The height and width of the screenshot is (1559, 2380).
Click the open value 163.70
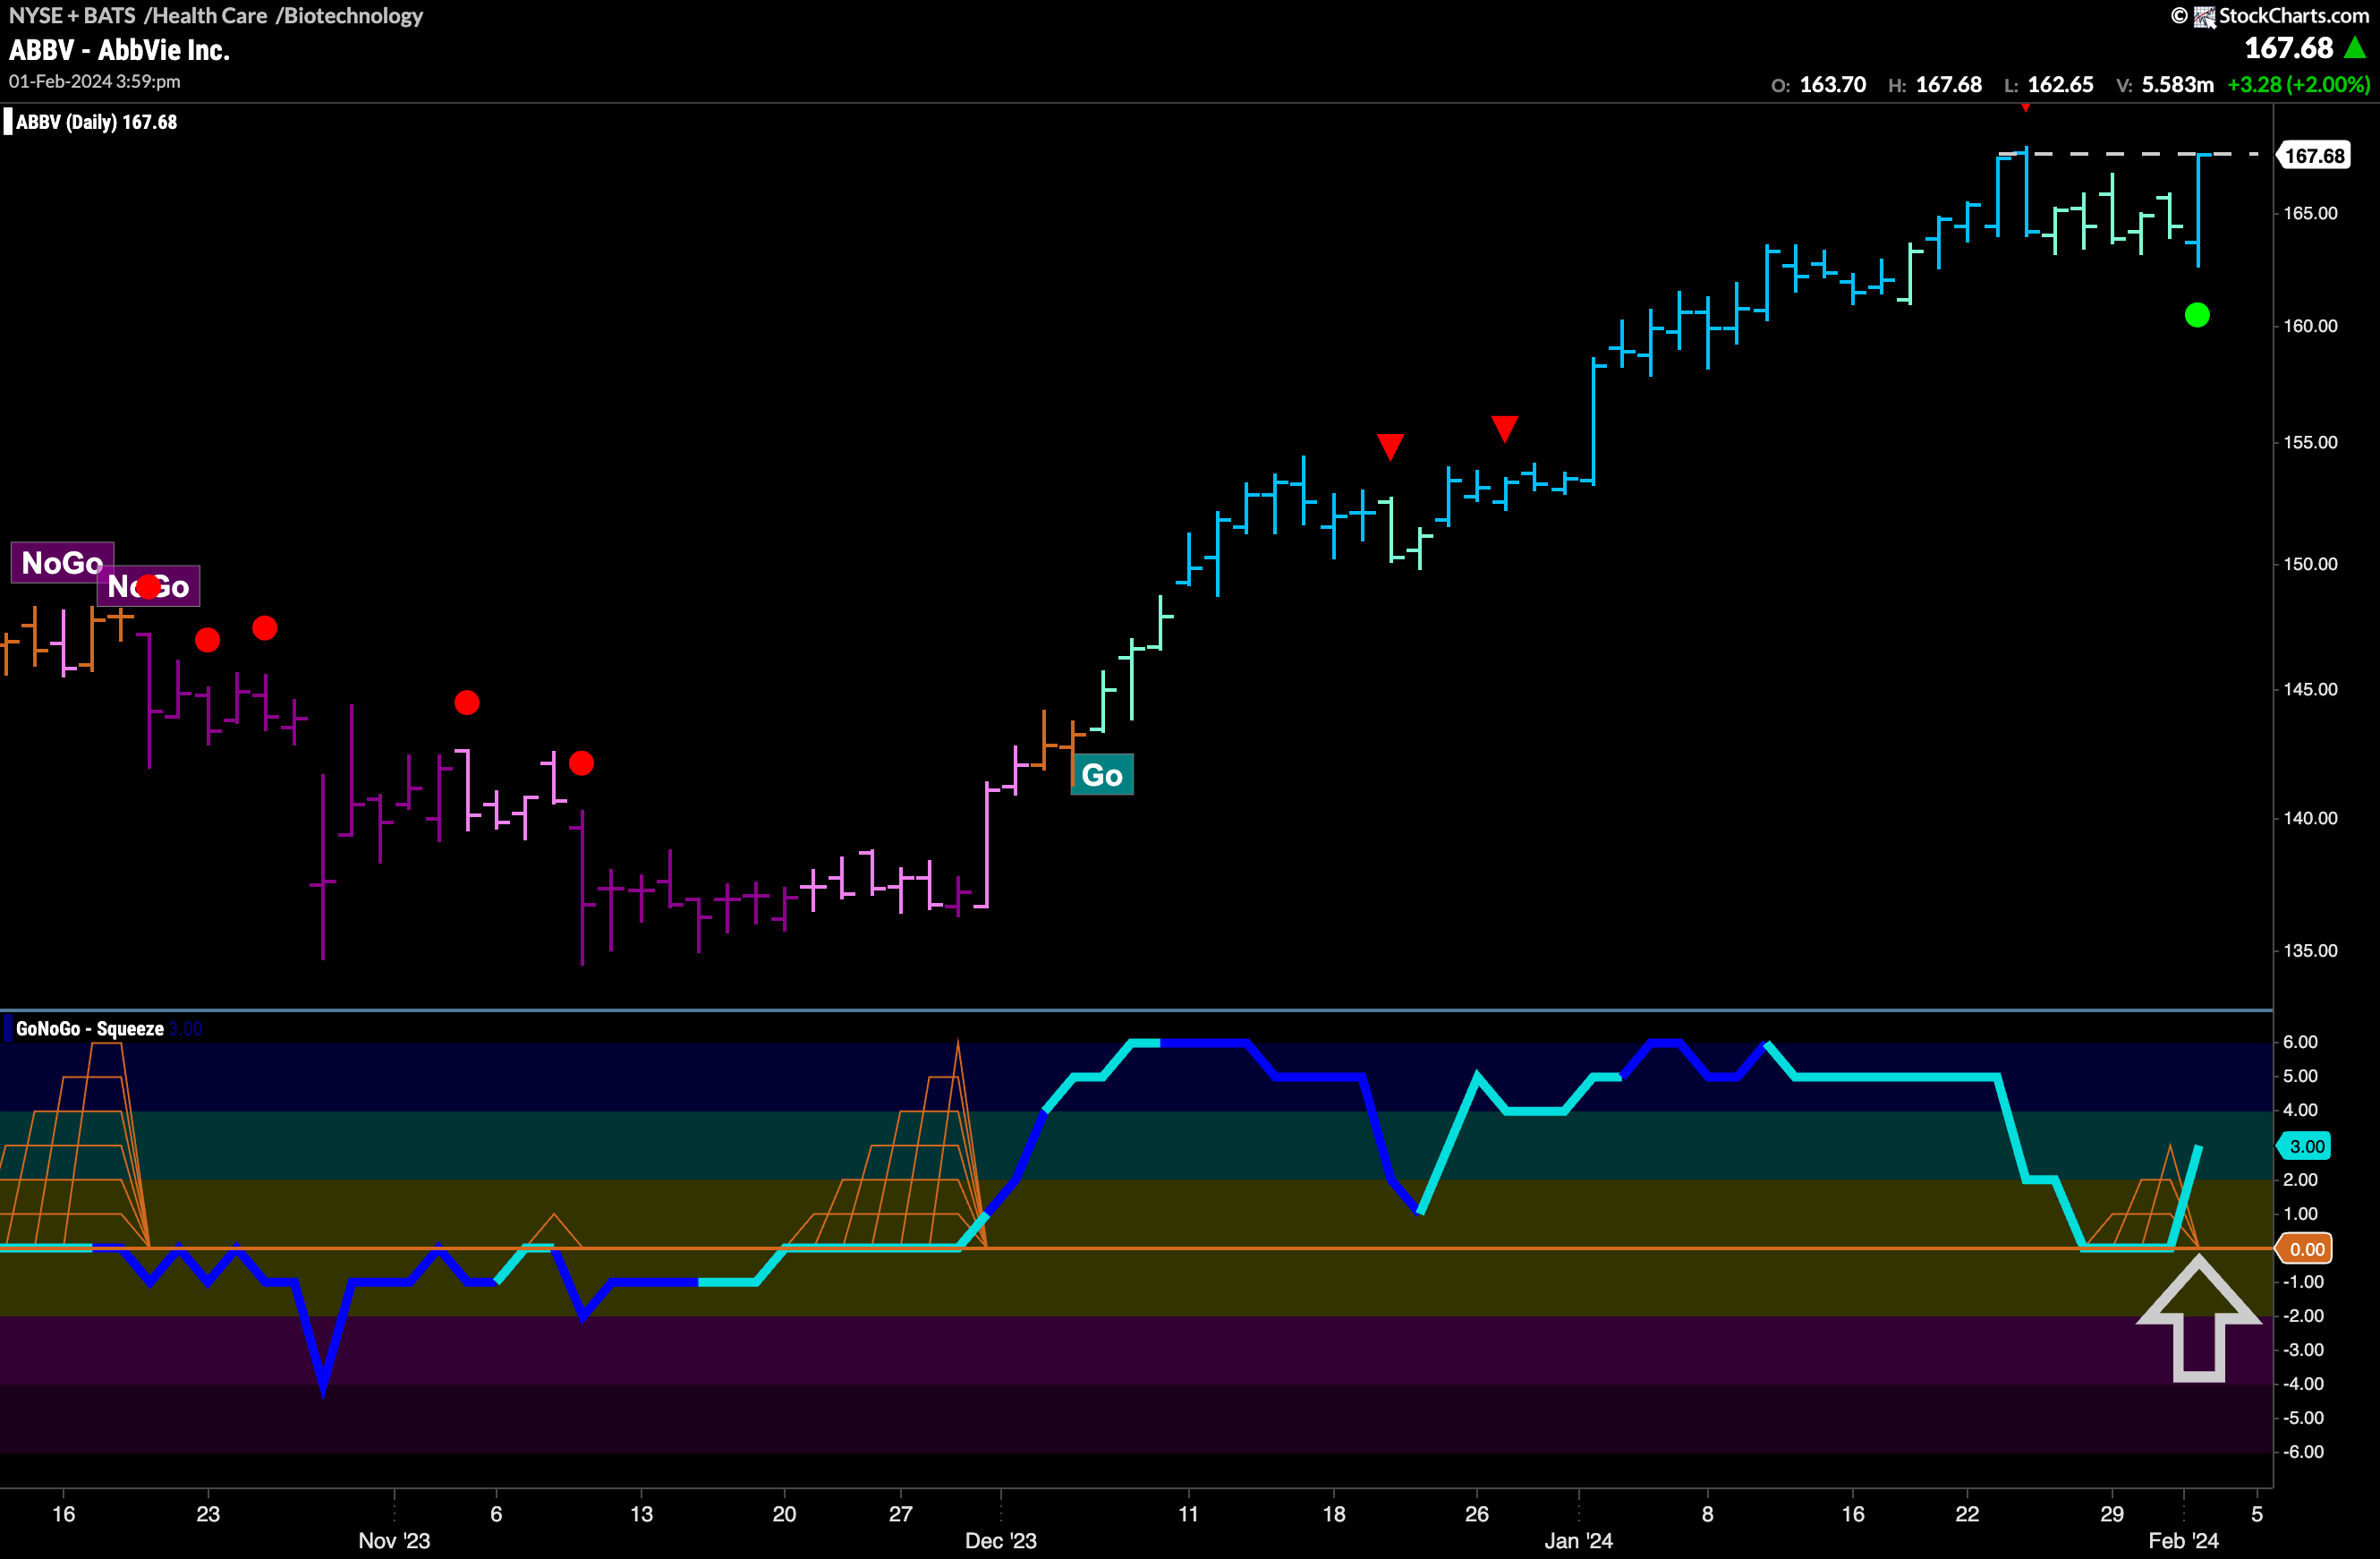coord(1833,85)
